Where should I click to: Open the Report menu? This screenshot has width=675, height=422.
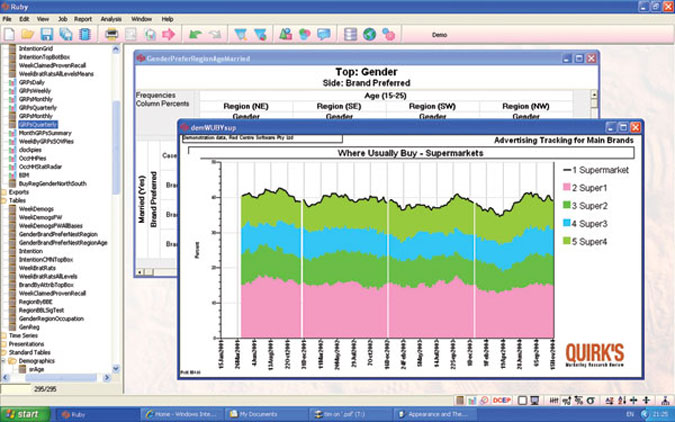(82, 19)
